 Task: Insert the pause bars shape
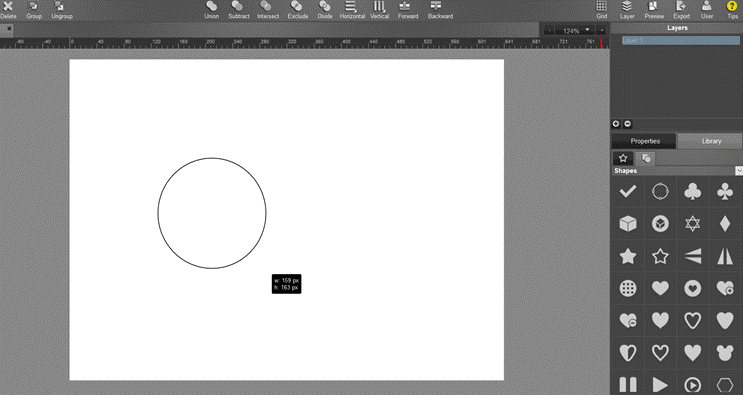click(x=627, y=384)
